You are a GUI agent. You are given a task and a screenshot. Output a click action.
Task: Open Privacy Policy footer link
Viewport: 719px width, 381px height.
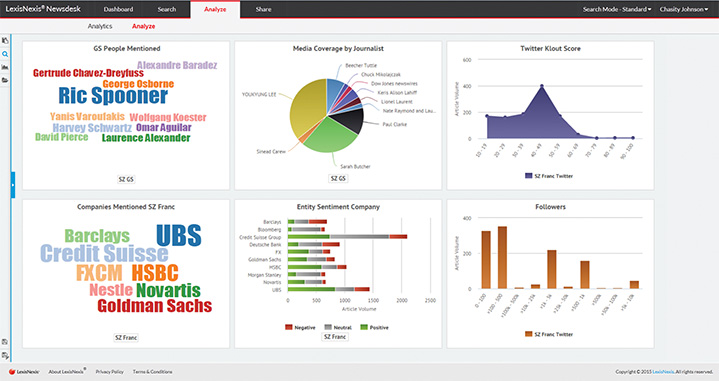(110, 372)
